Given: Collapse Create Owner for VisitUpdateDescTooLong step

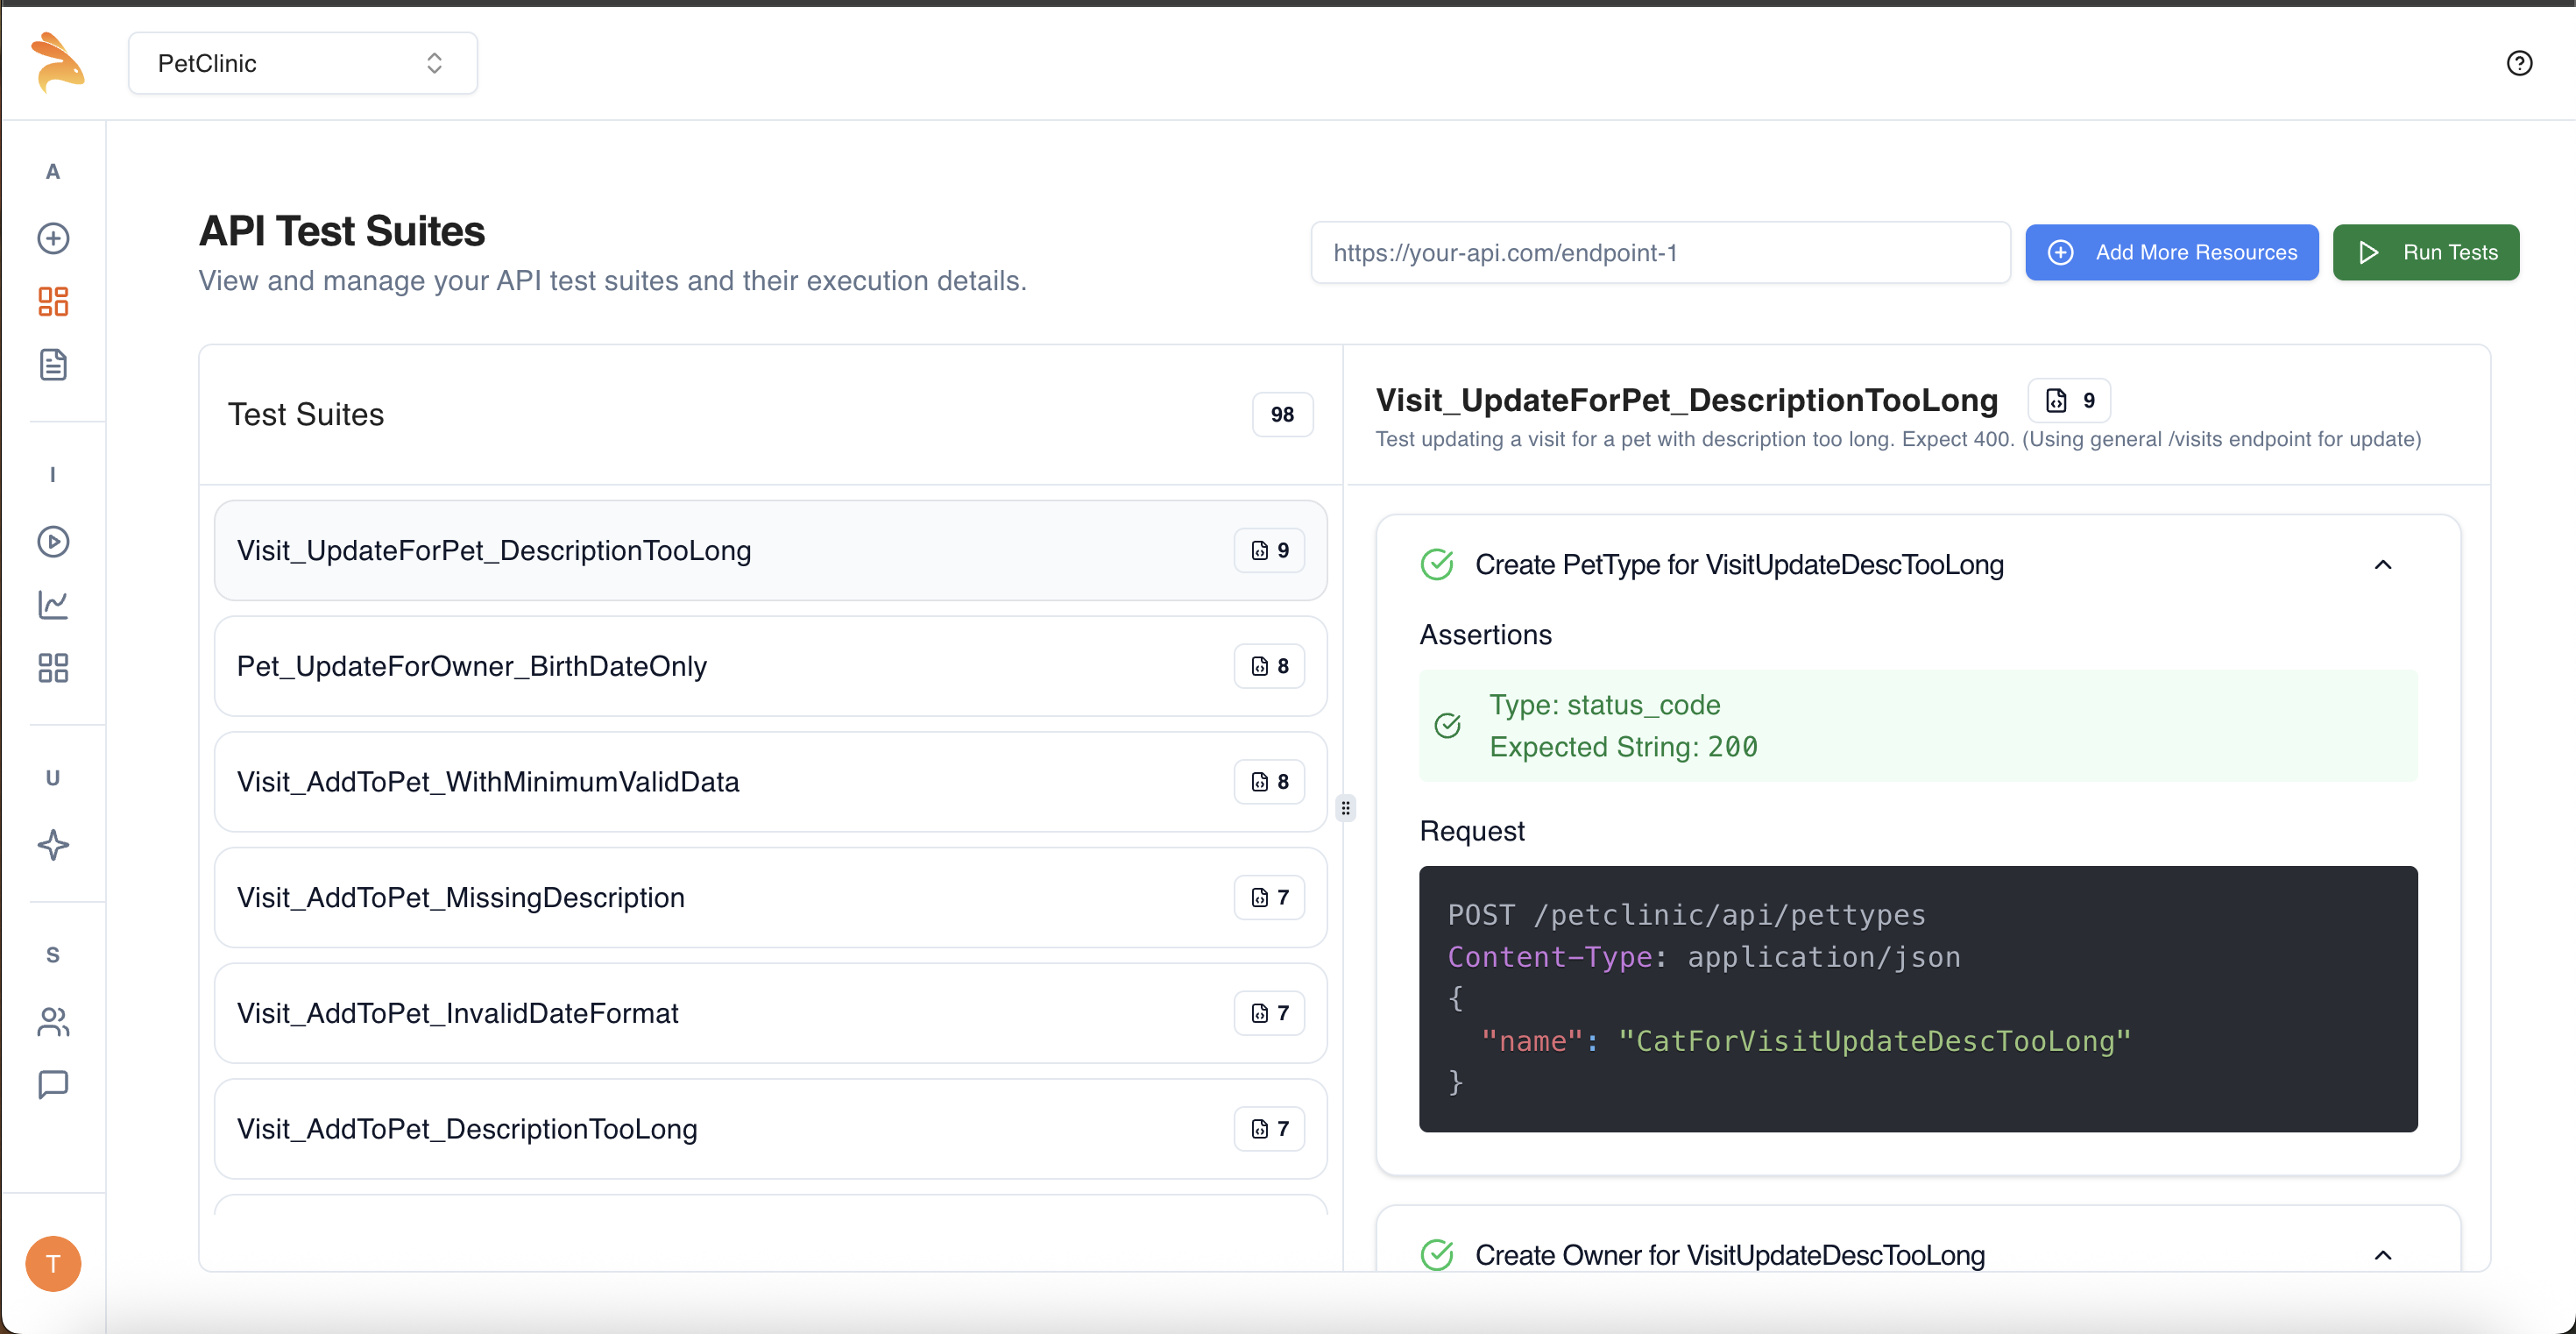Looking at the screenshot, I should 2383,1255.
